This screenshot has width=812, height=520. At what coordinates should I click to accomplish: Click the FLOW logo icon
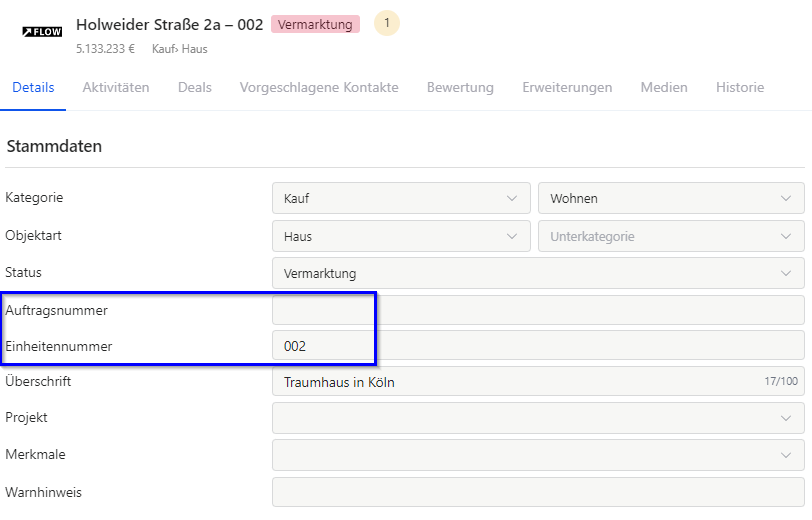point(42,32)
